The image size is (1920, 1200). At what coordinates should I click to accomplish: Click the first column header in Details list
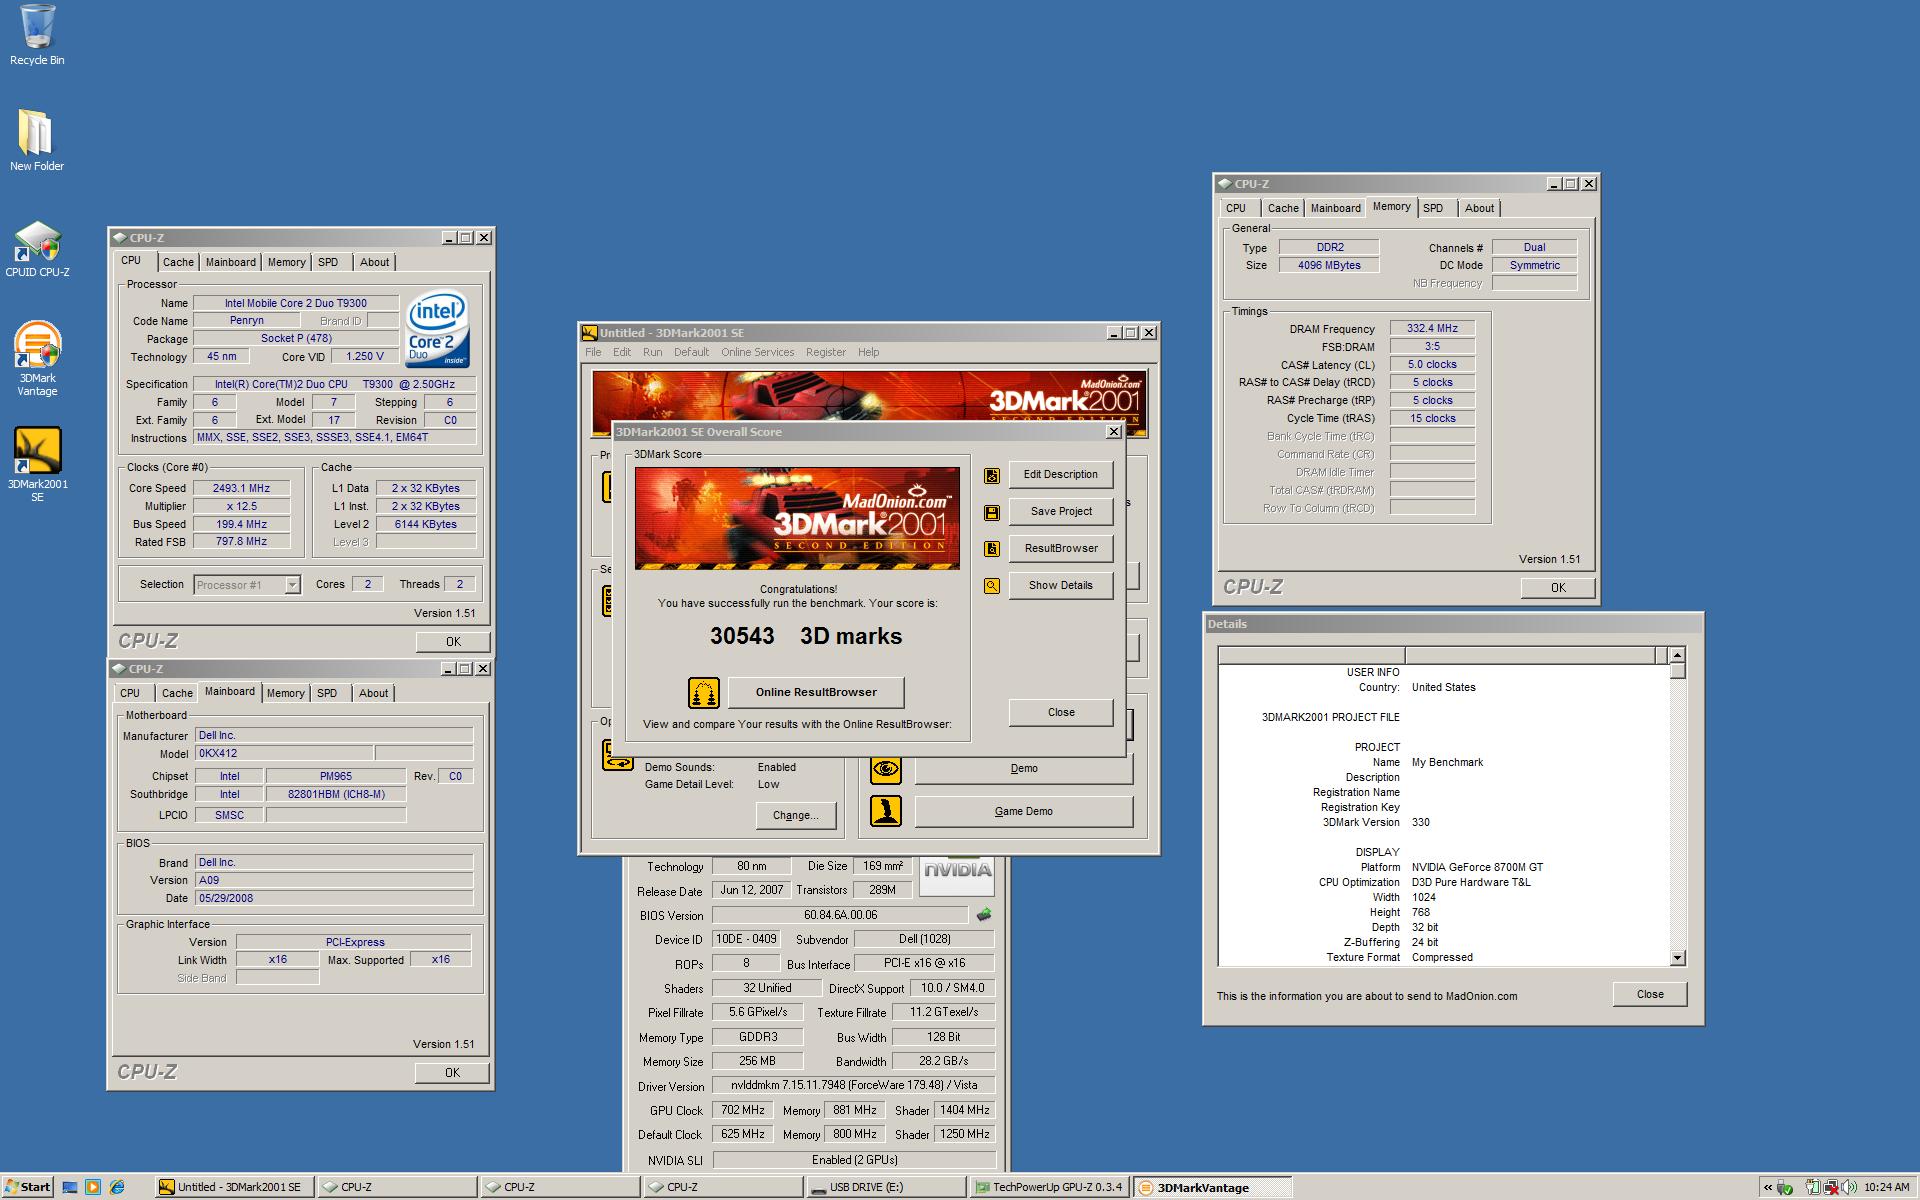coord(1311,655)
